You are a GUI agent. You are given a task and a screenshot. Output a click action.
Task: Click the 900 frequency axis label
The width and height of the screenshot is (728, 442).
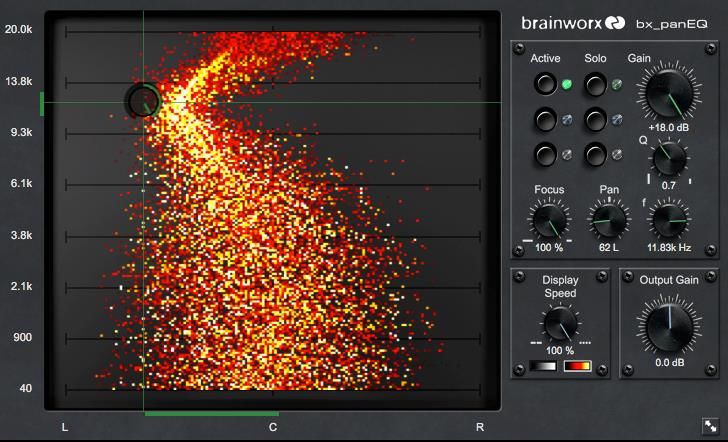23,338
